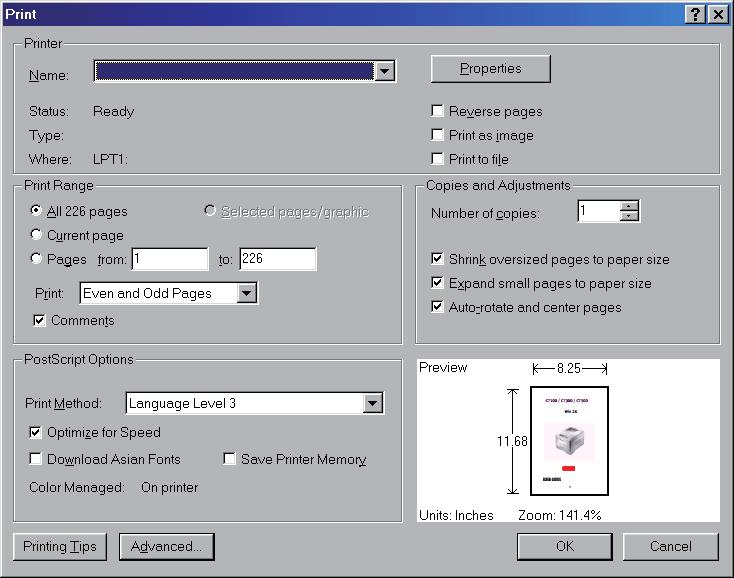Click the Print Method dropdown arrow

tap(373, 403)
